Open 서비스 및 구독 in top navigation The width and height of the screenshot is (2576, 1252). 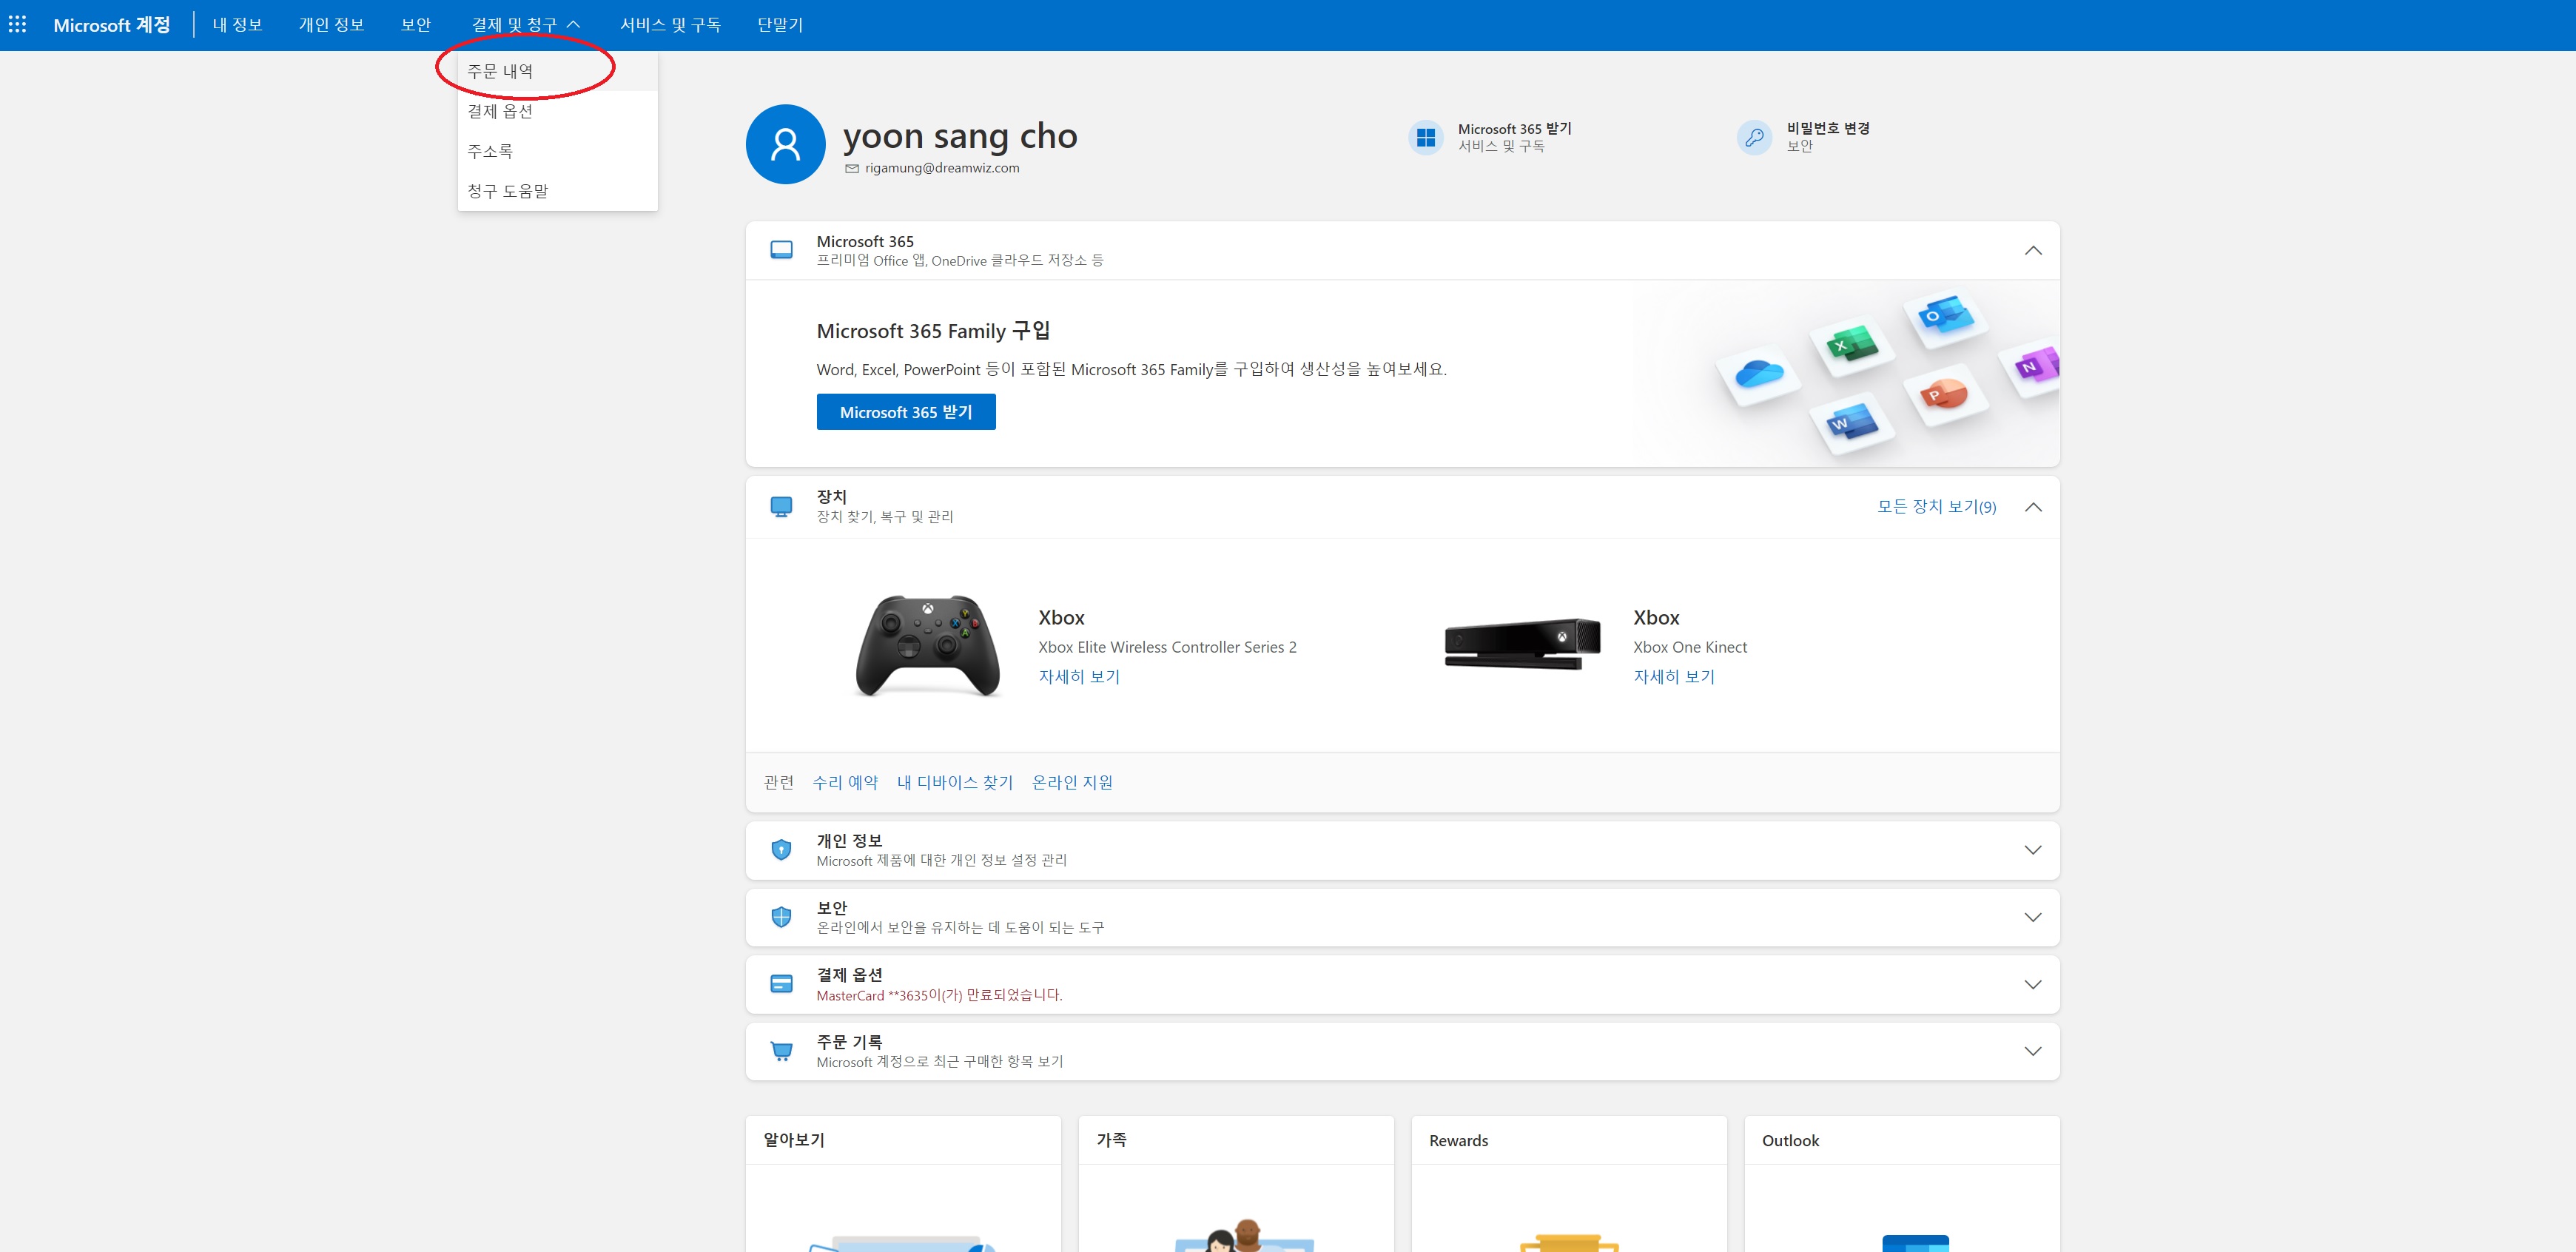(x=670, y=25)
